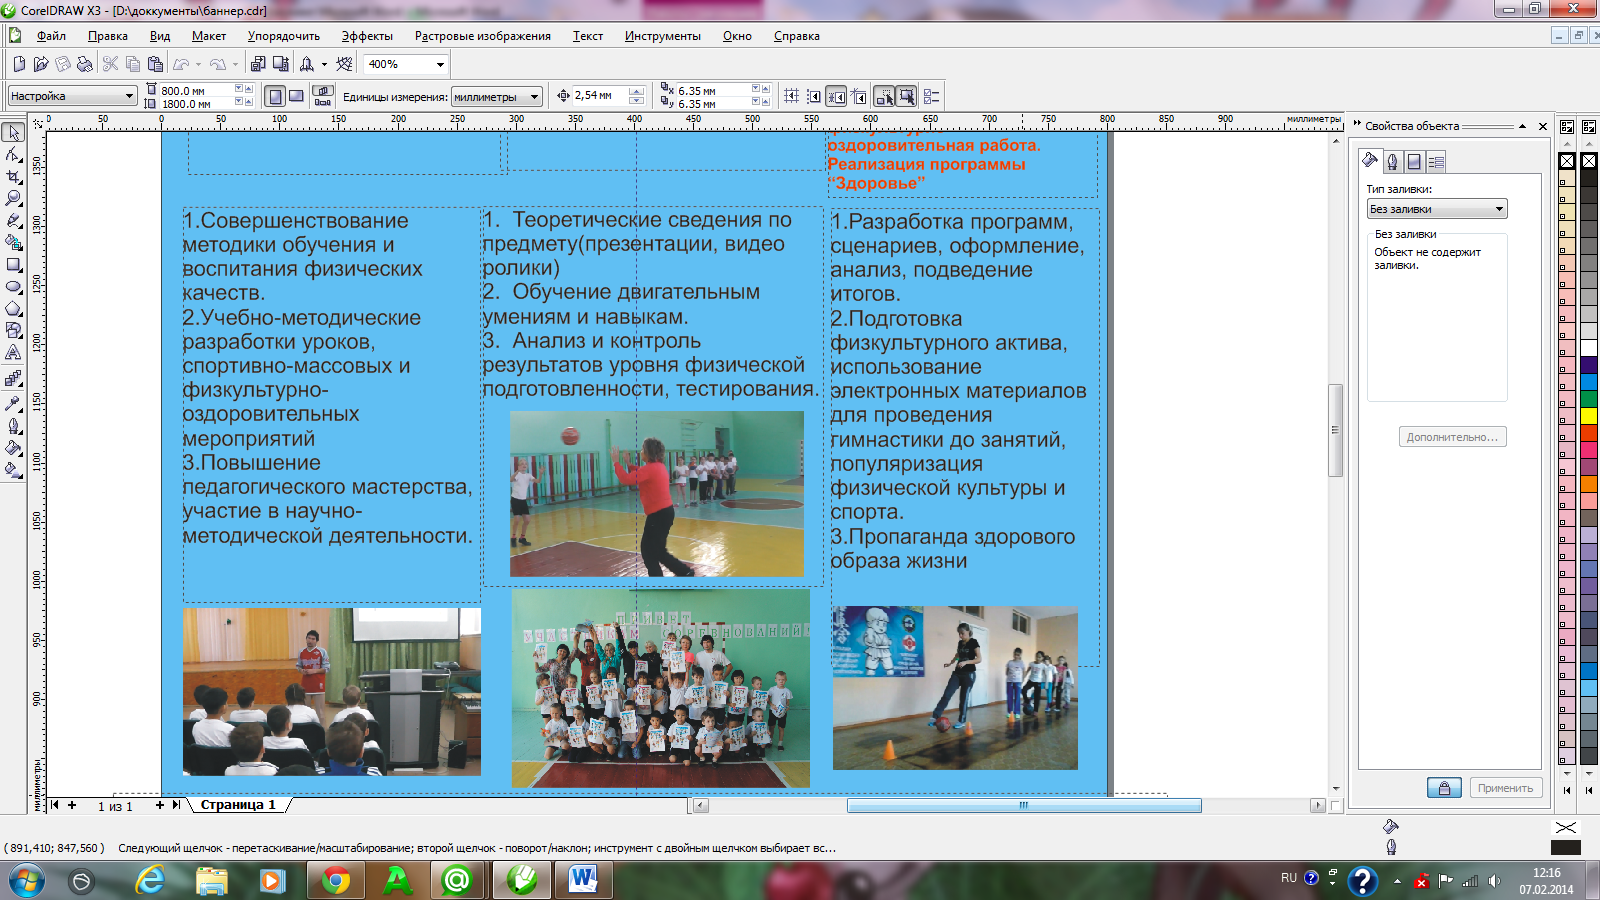Toggle portrait page orientation
The width and height of the screenshot is (1600, 900).
pyautogui.click(x=275, y=96)
